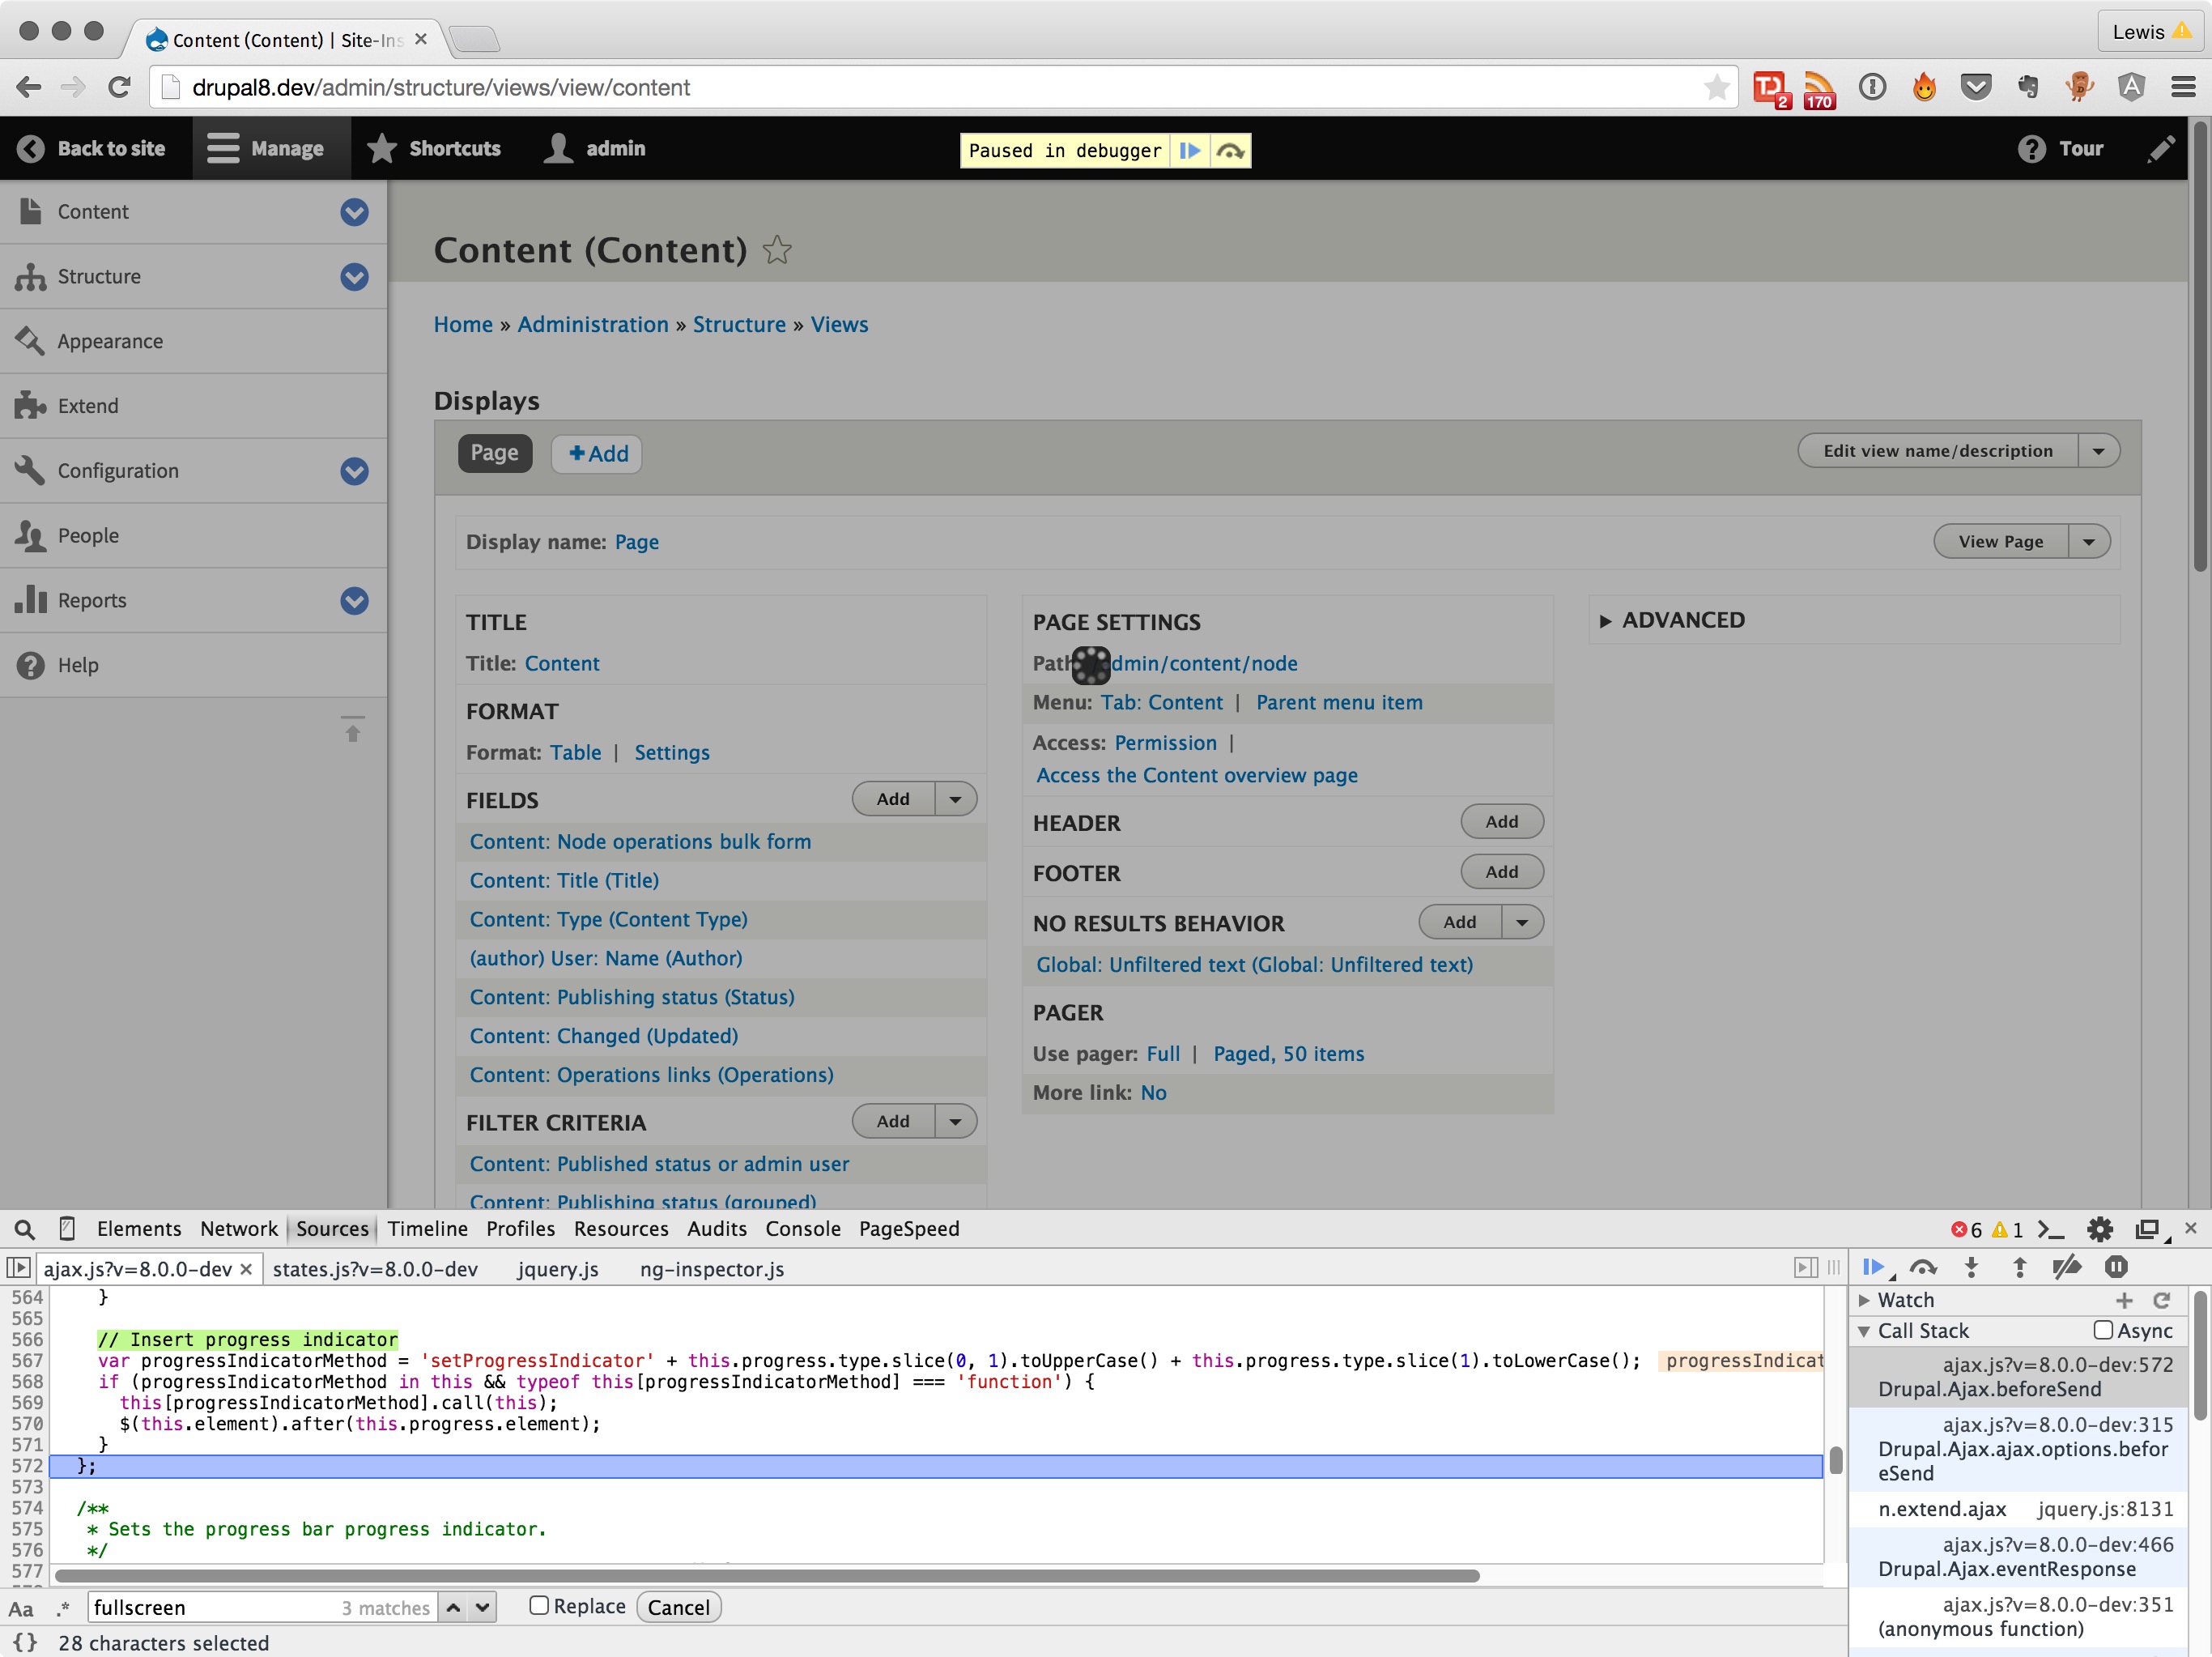Deactivate all breakpoints

coord(2066,1268)
